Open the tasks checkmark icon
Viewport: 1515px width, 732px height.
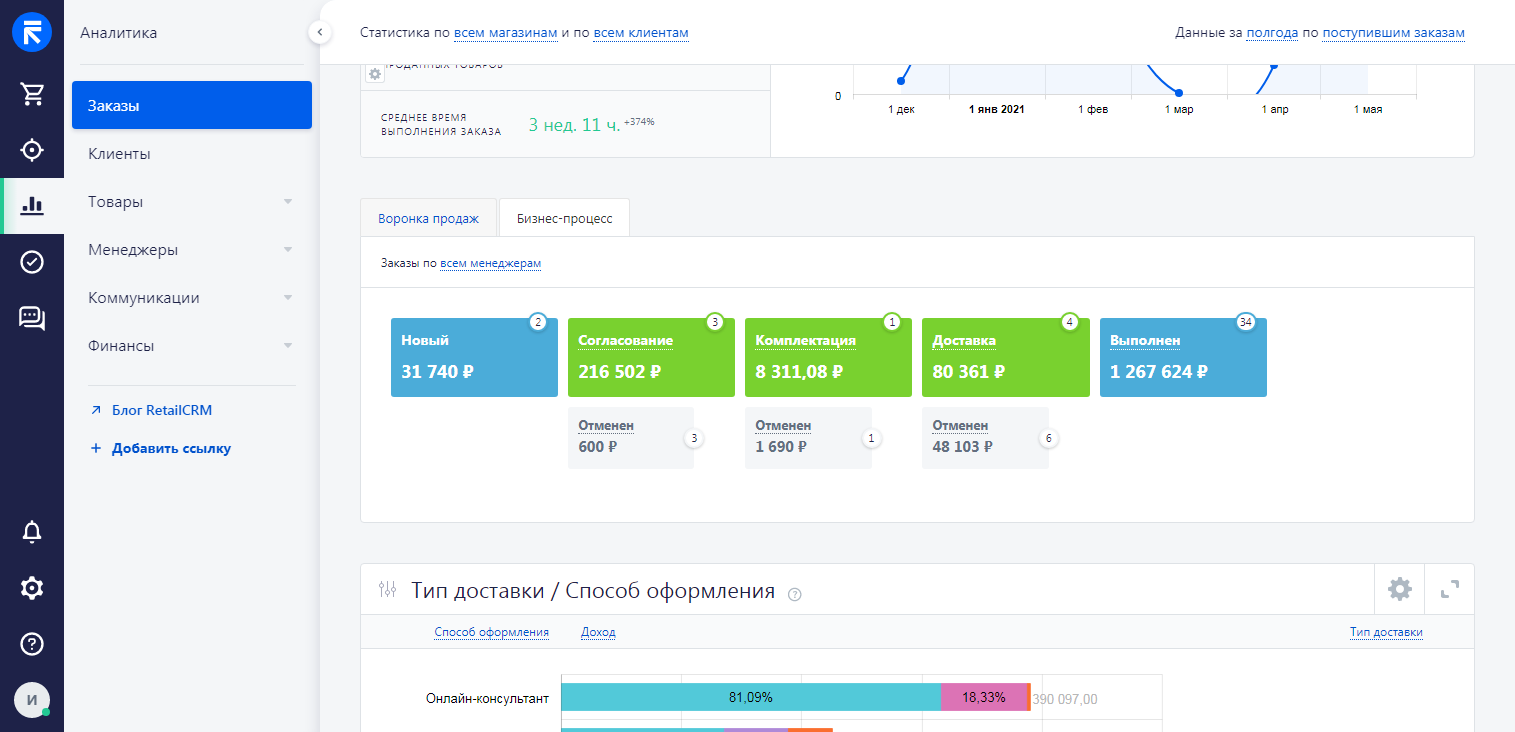[x=32, y=262]
